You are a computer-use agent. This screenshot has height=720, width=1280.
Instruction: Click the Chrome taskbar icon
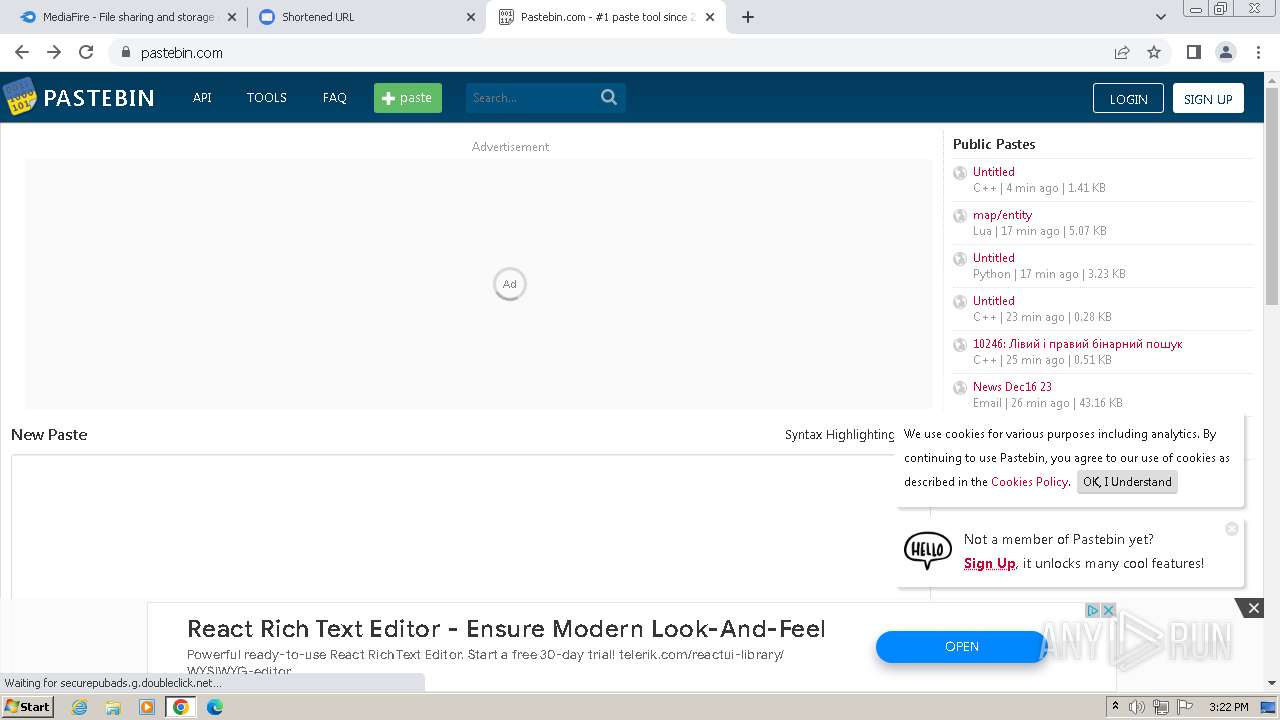181,707
